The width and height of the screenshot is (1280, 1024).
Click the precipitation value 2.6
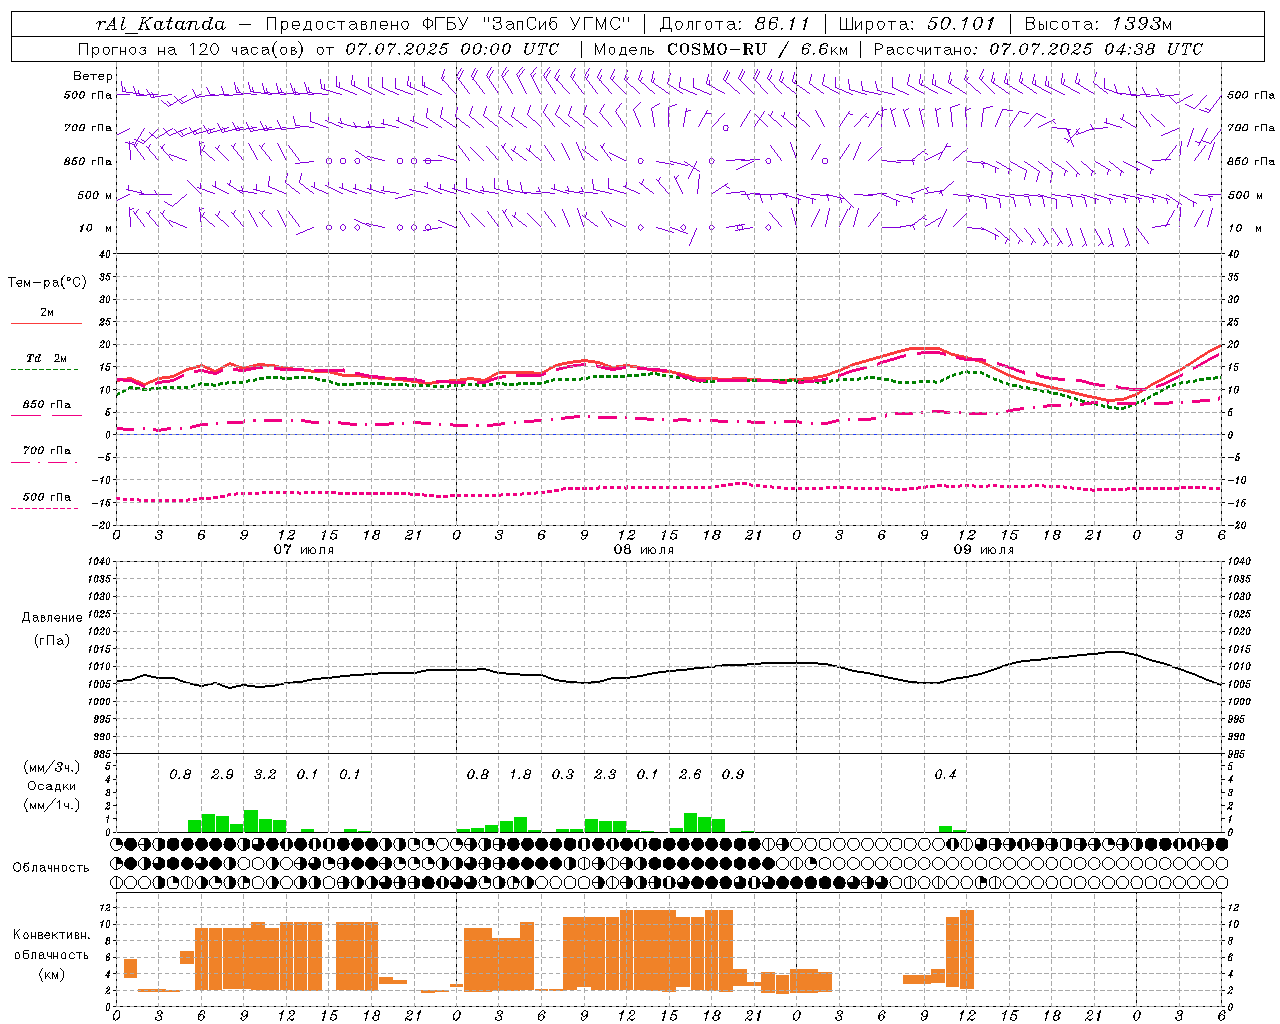click(690, 774)
